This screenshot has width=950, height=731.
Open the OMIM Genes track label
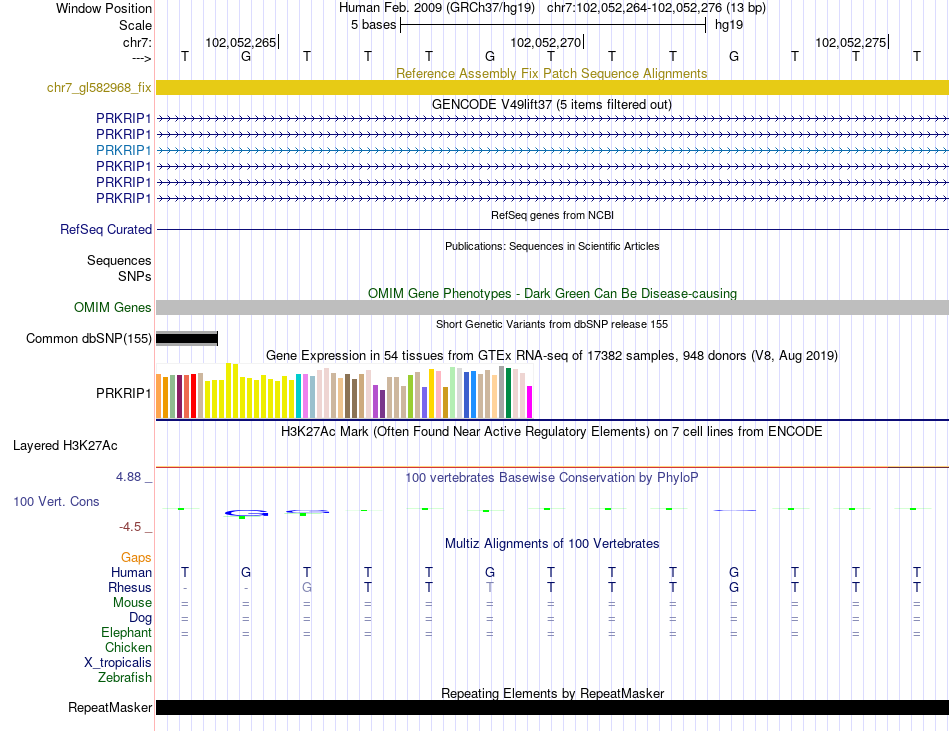pyautogui.click(x=113, y=308)
